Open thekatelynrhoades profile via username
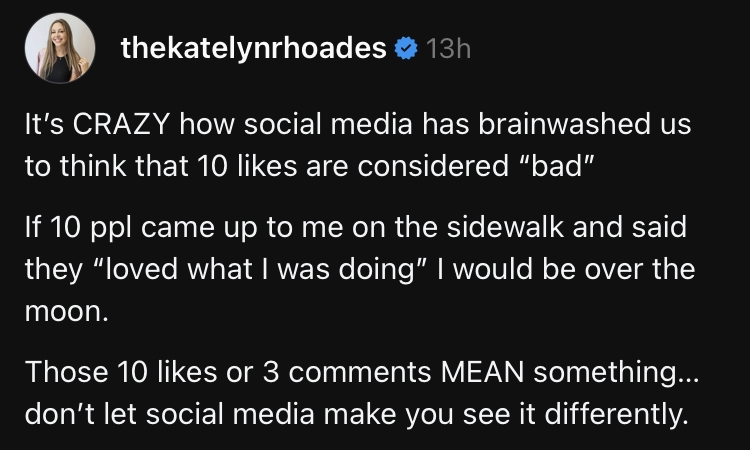The width and height of the screenshot is (750, 450). click(x=254, y=49)
